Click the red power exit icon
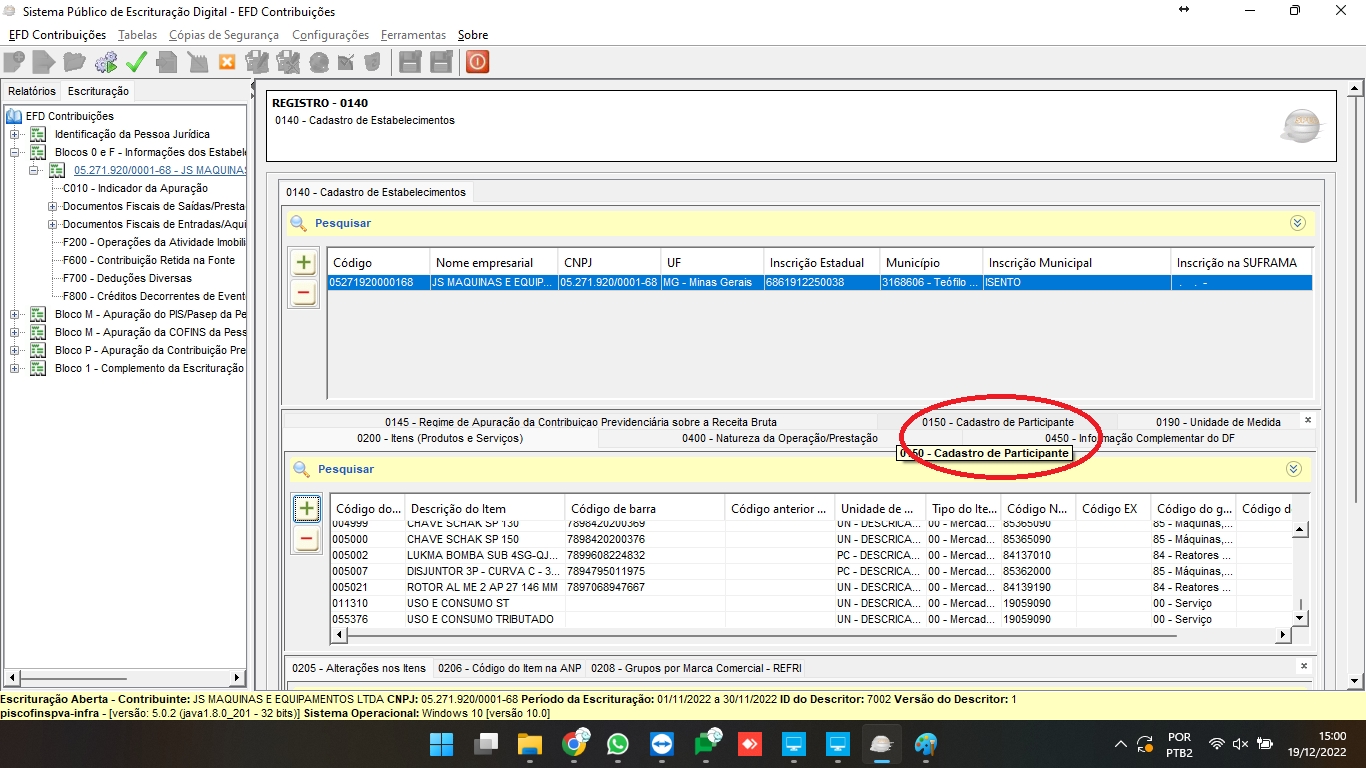 pos(477,62)
